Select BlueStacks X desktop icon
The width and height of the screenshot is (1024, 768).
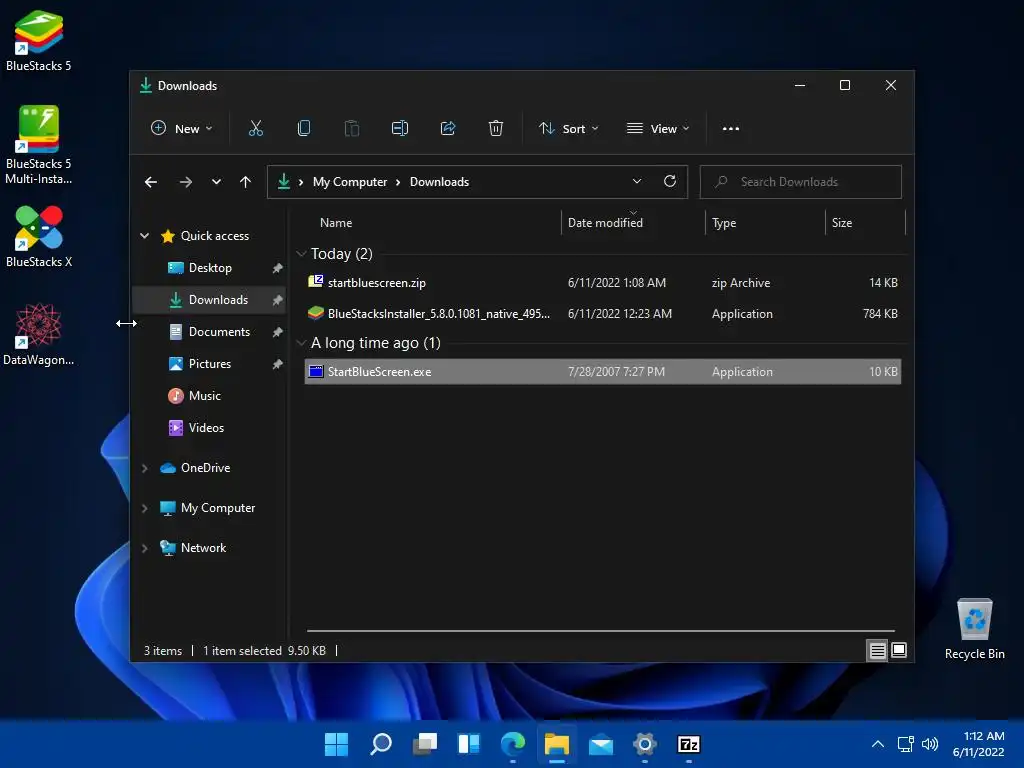[x=39, y=236]
